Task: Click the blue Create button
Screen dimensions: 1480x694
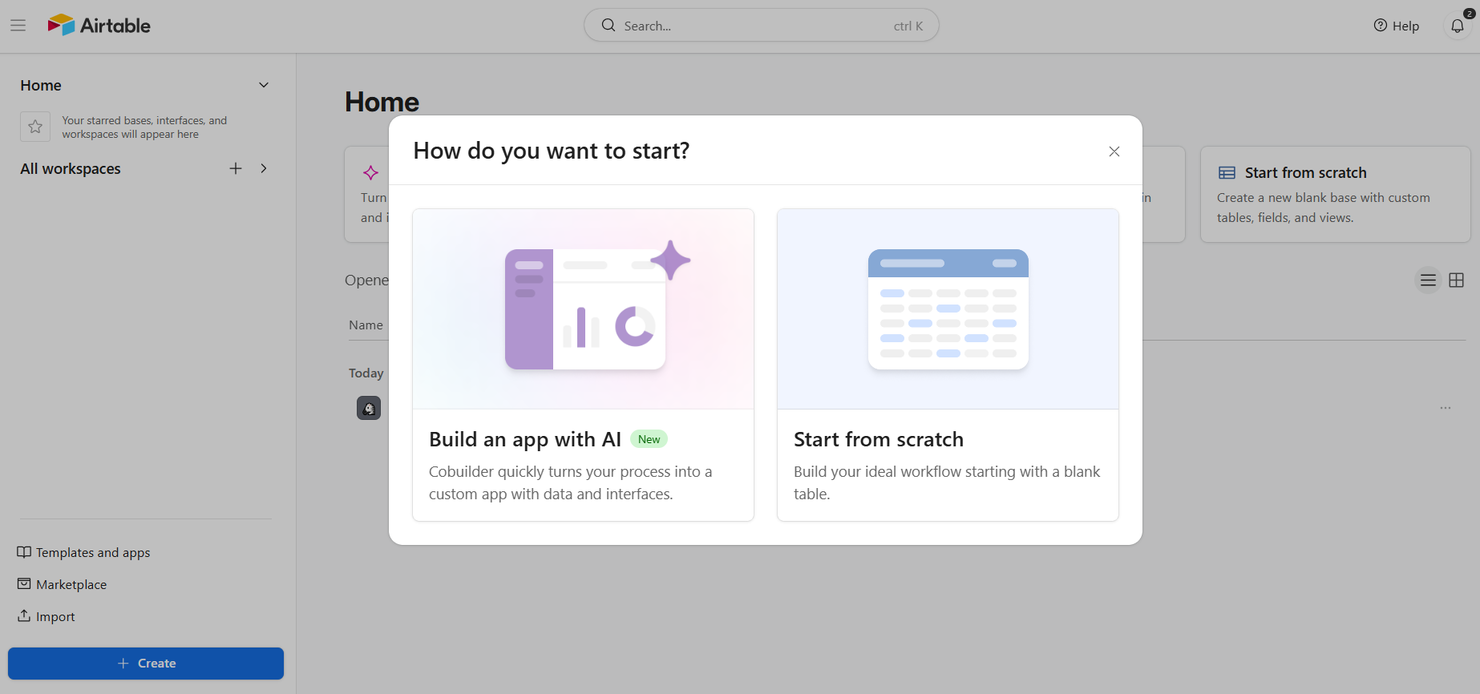Action: point(145,663)
